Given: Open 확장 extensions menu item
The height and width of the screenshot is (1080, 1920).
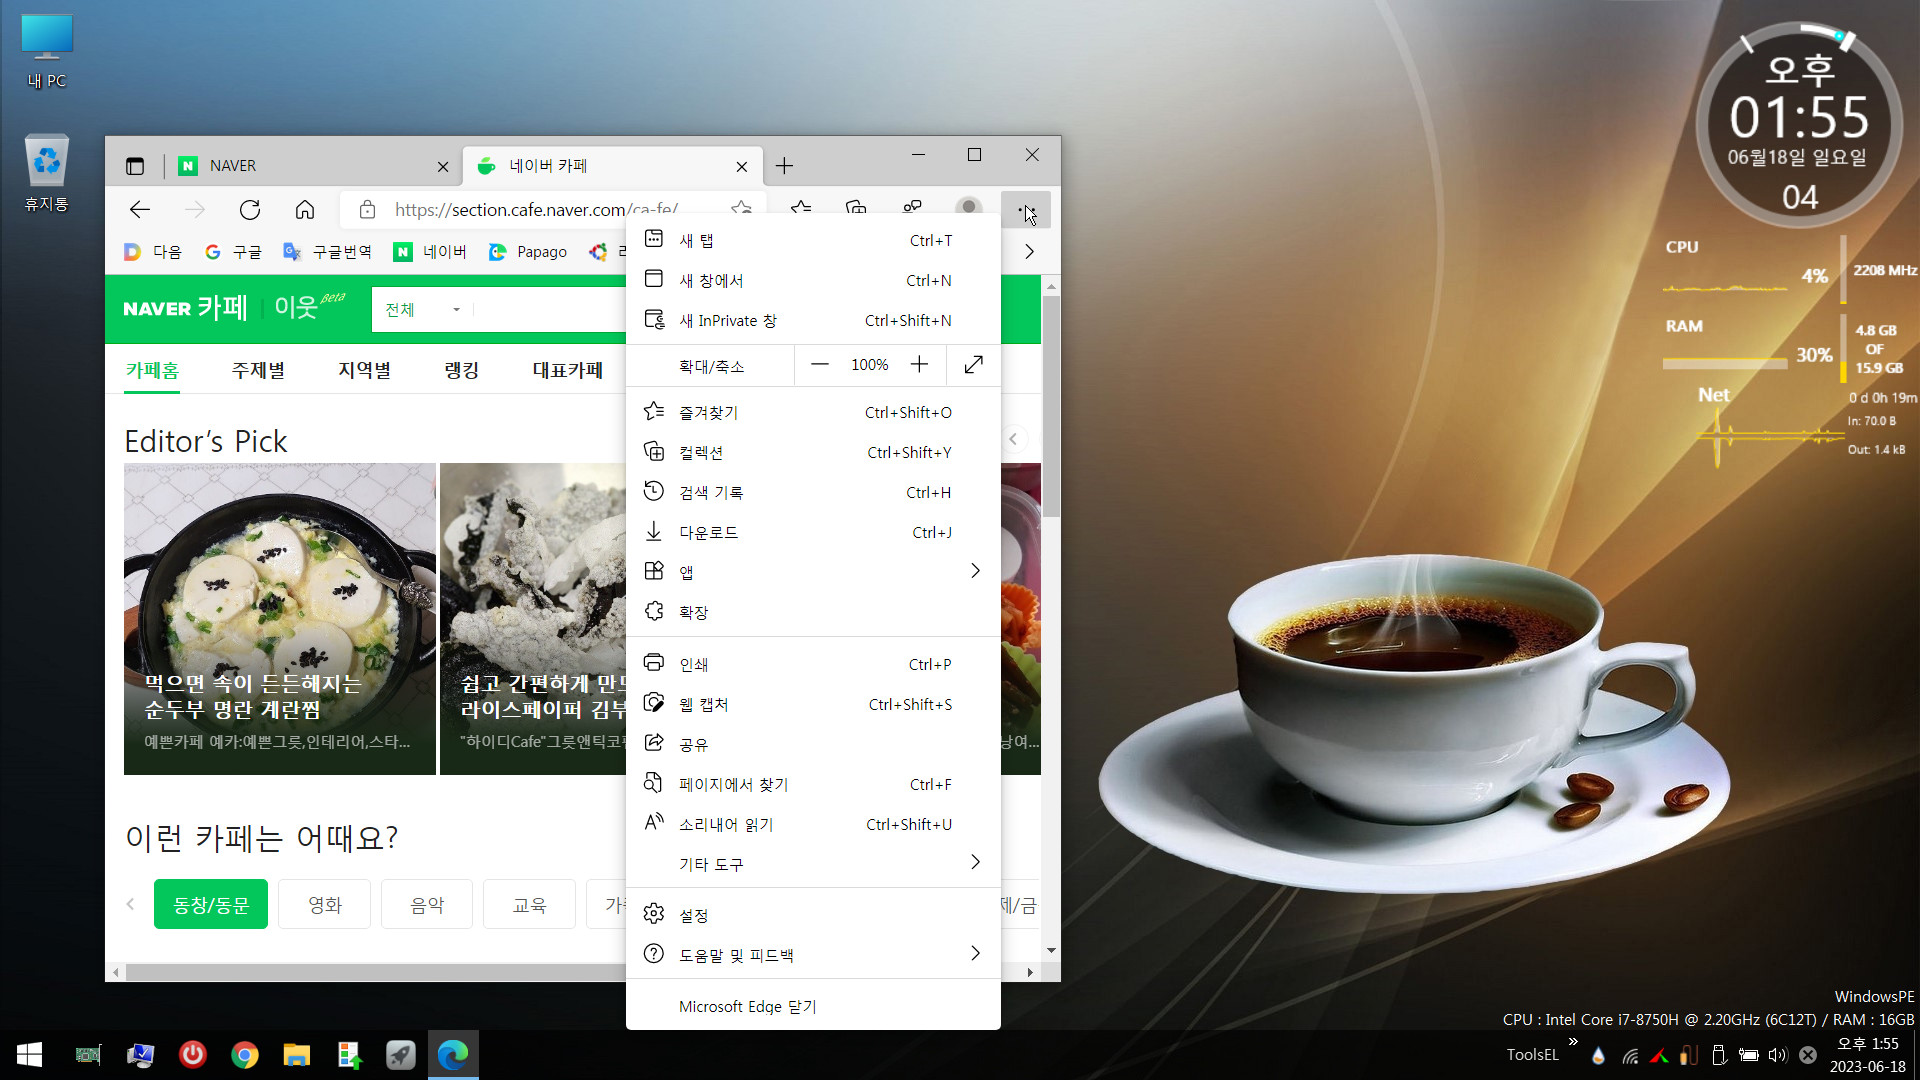Looking at the screenshot, I should (813, 612).
